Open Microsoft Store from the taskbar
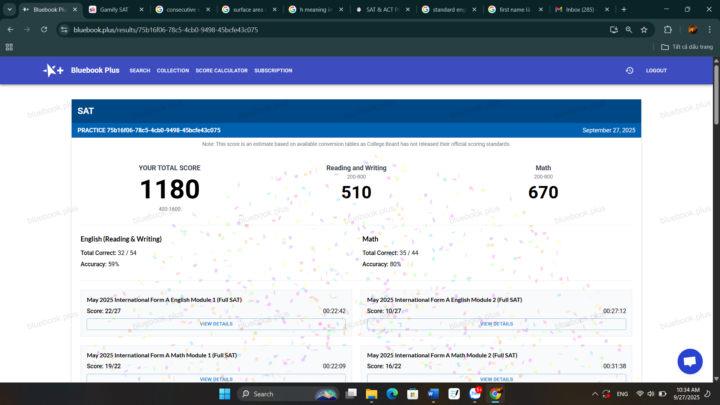The width and height of the screenshot is (720, 405). [x=413, y=394]
